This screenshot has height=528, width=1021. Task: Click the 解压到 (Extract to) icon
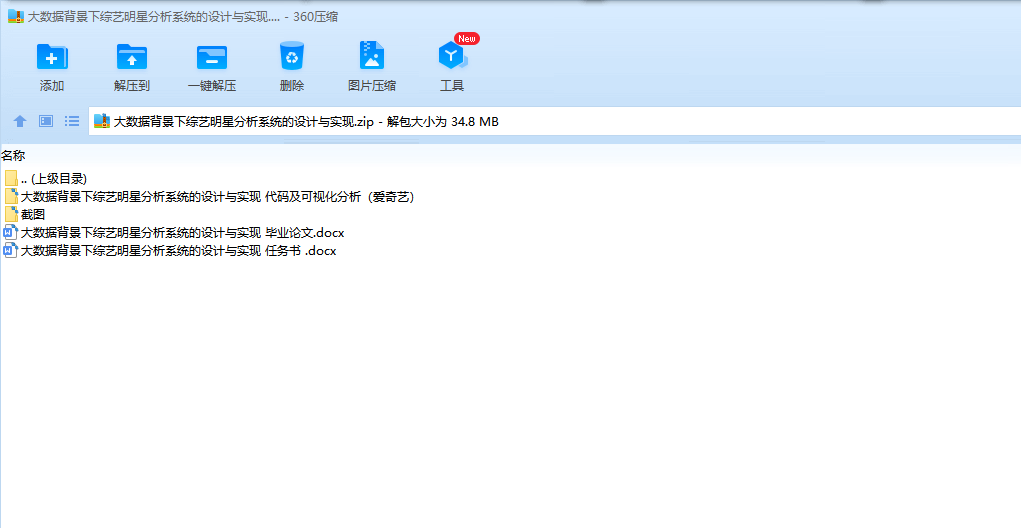tap(132, 57)
